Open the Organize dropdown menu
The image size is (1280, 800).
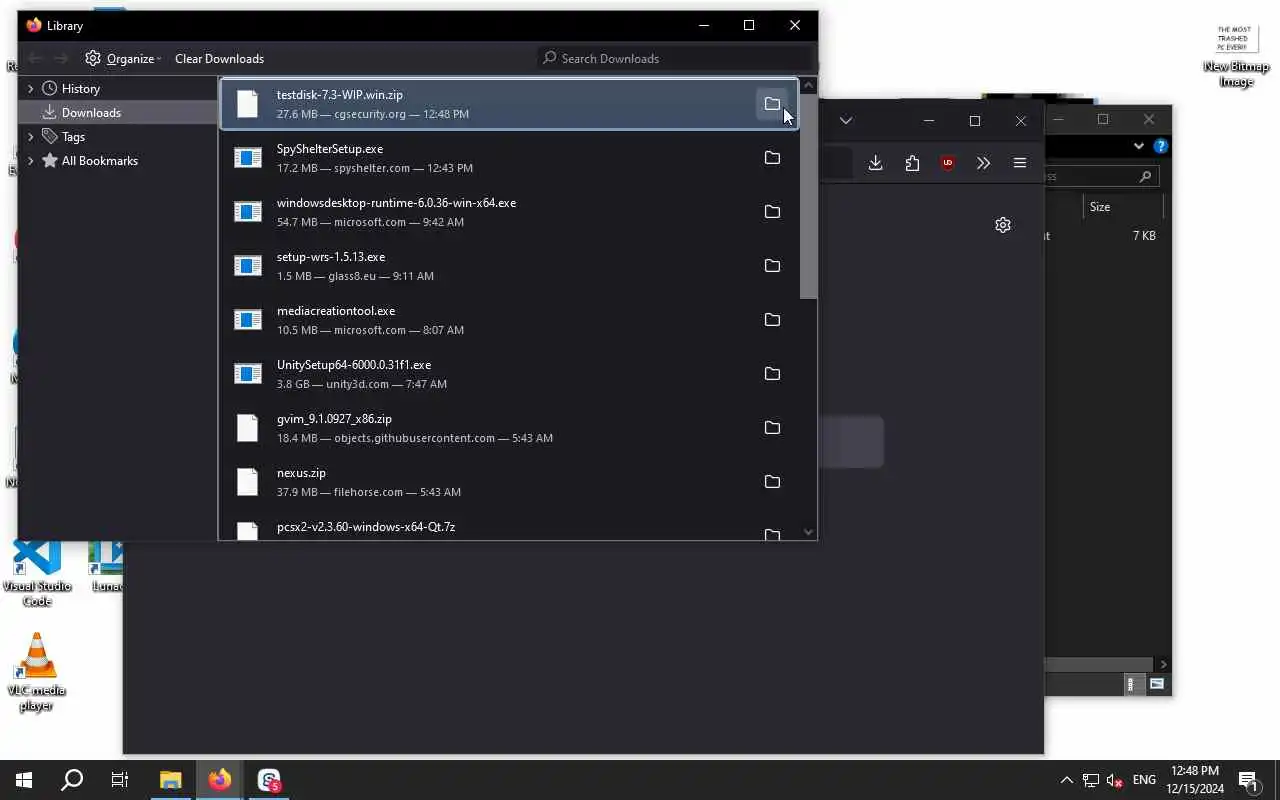[x=123, y=59]
